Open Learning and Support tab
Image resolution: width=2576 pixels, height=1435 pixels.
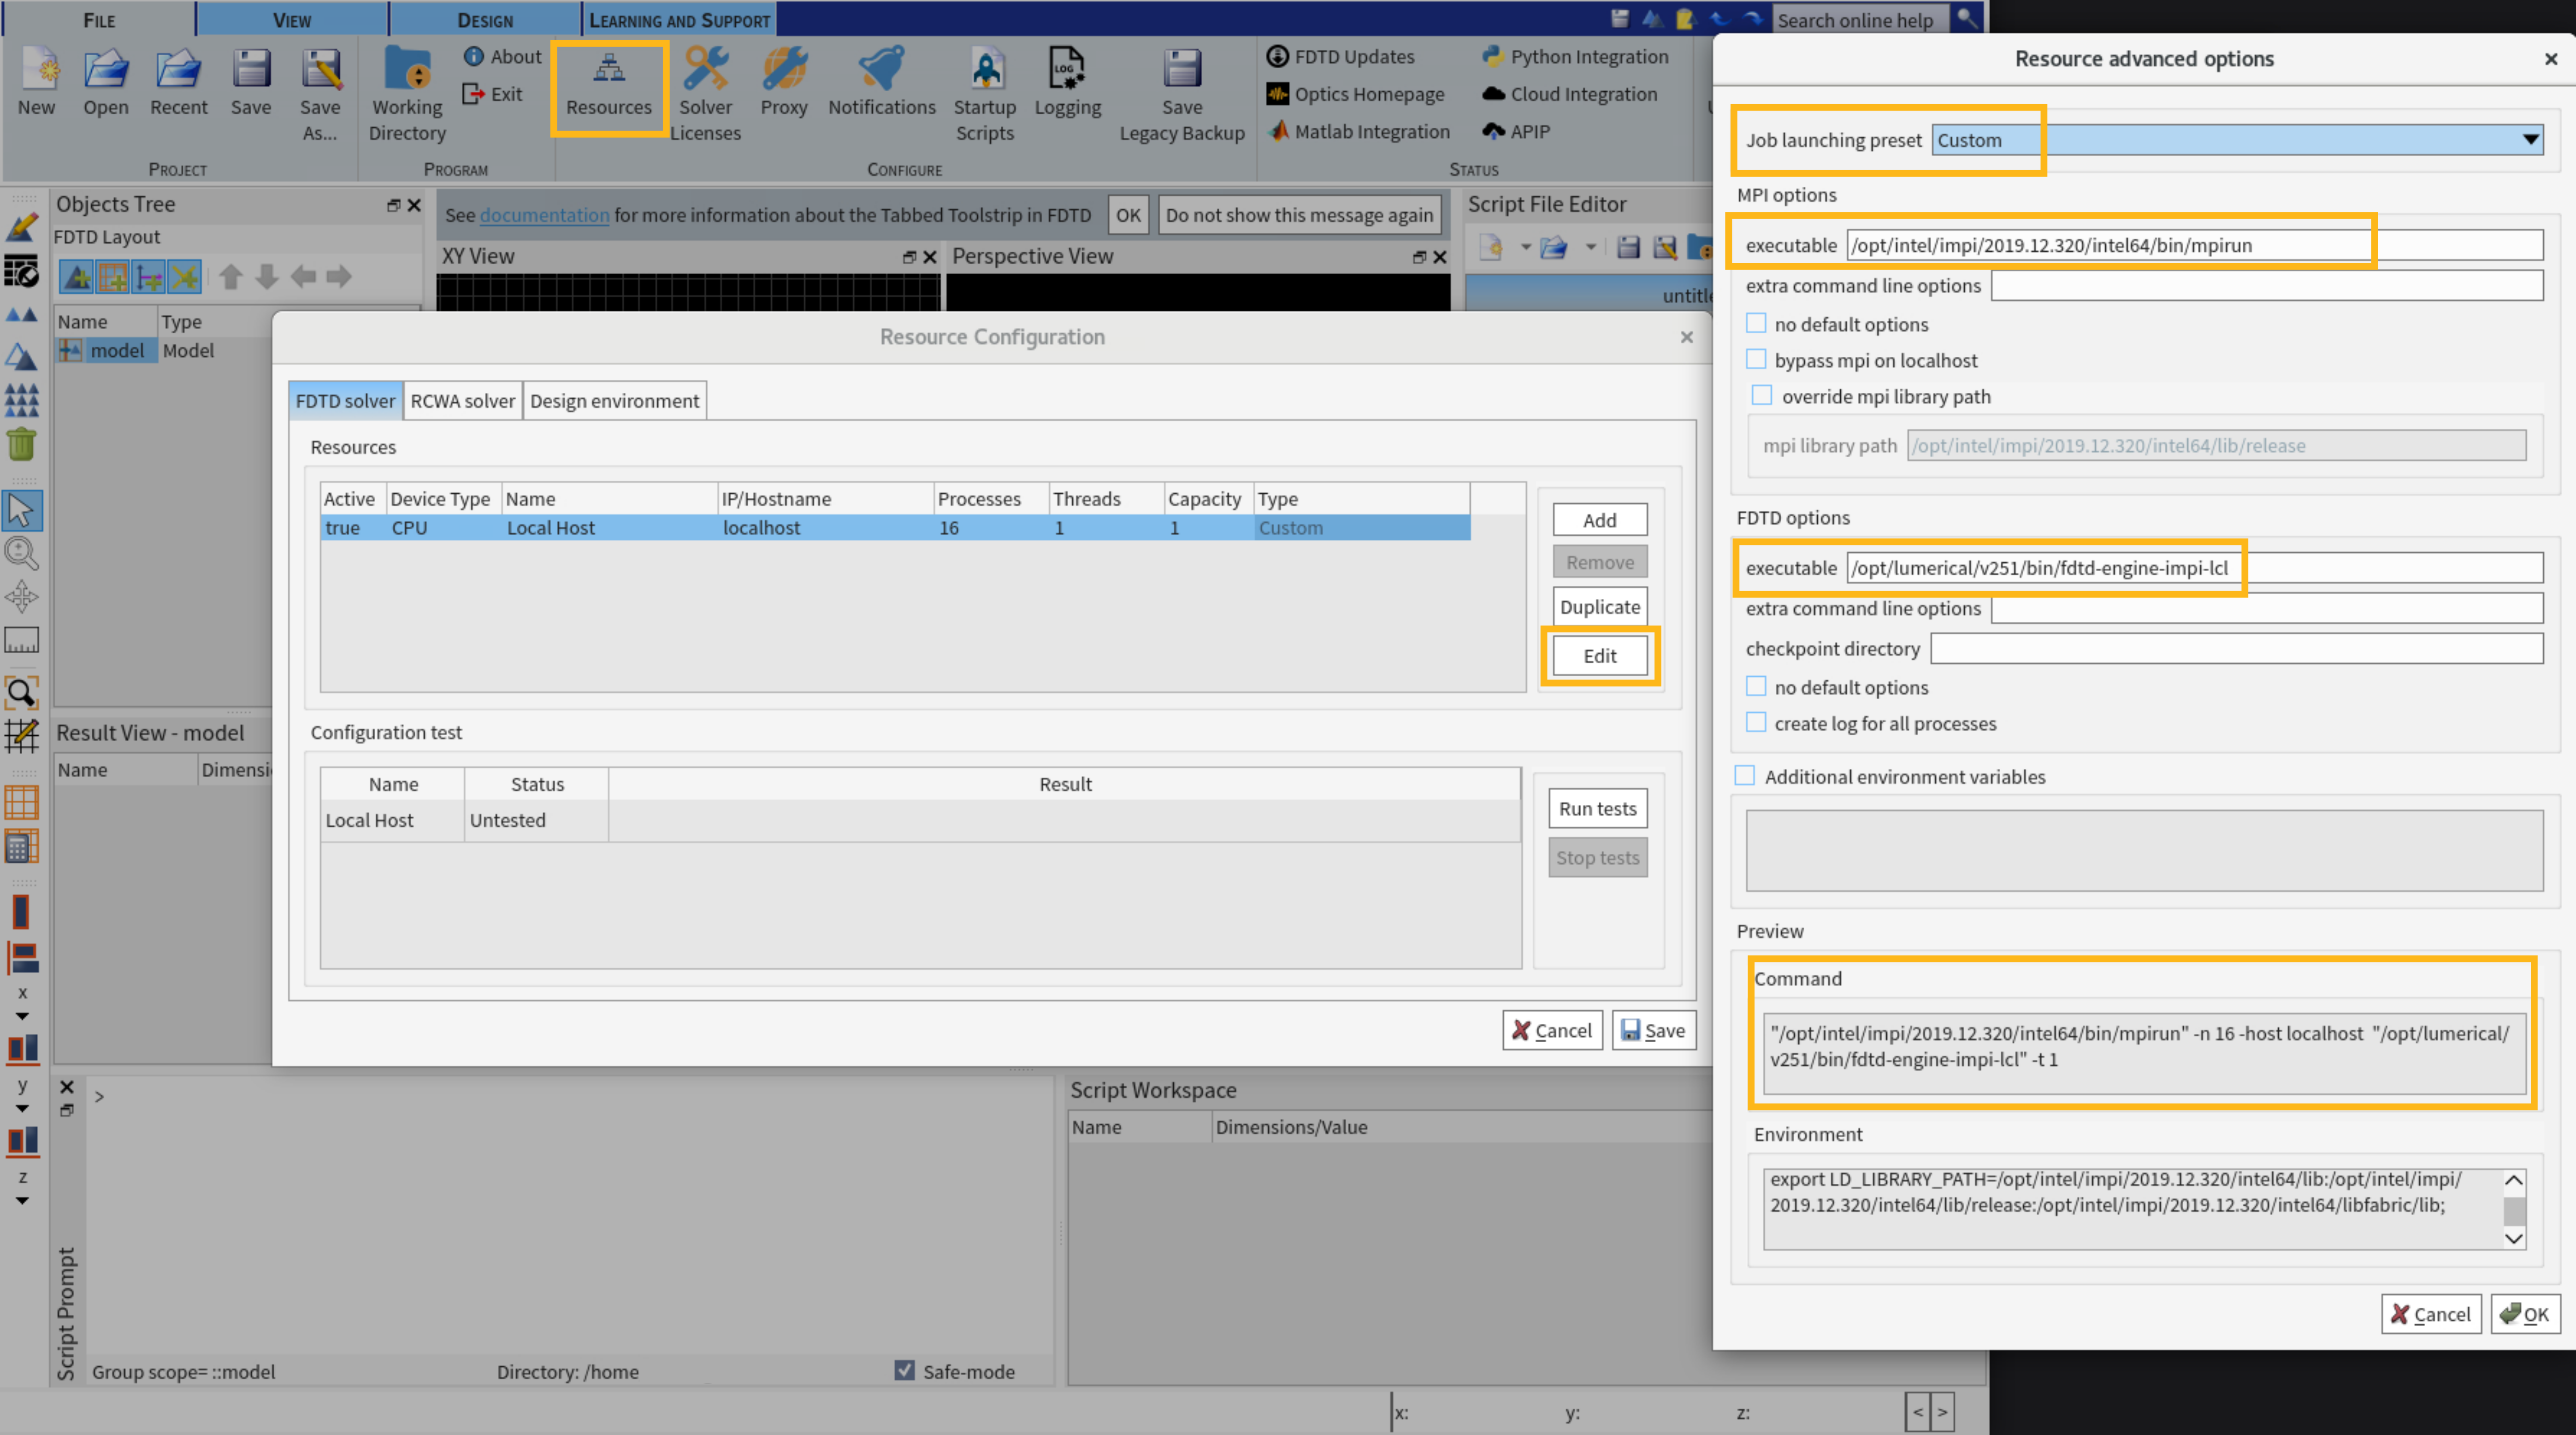pyautogui.click(x=680, y=19)
